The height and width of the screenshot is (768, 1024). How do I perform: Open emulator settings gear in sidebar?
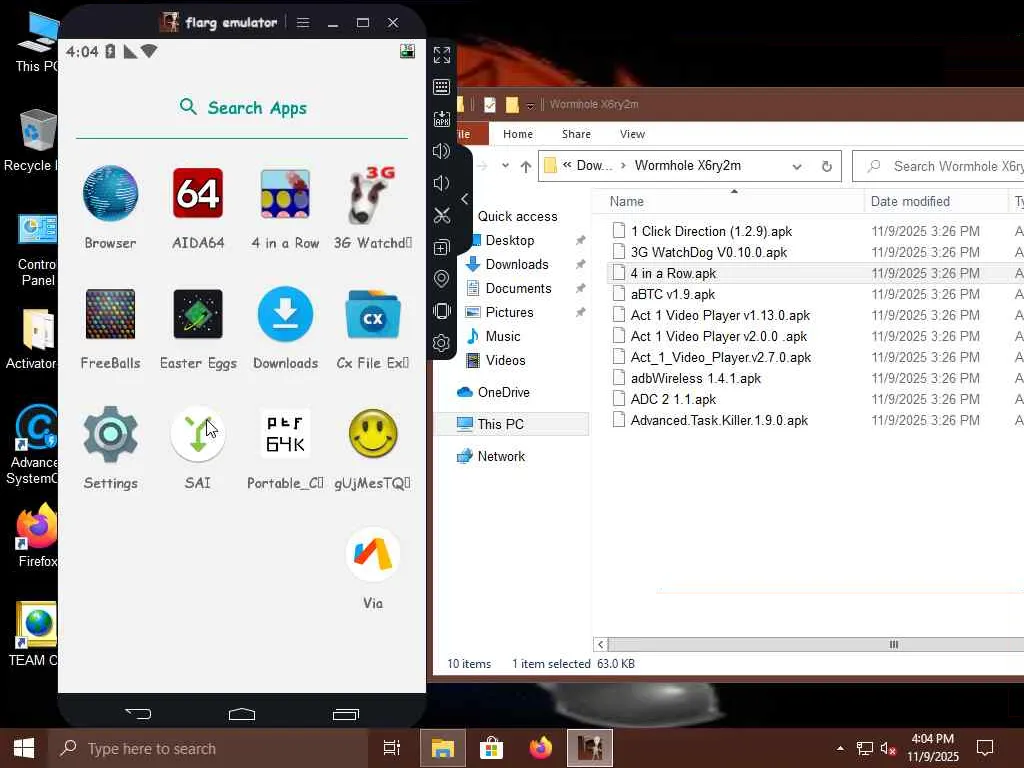[x=441, y=343]
